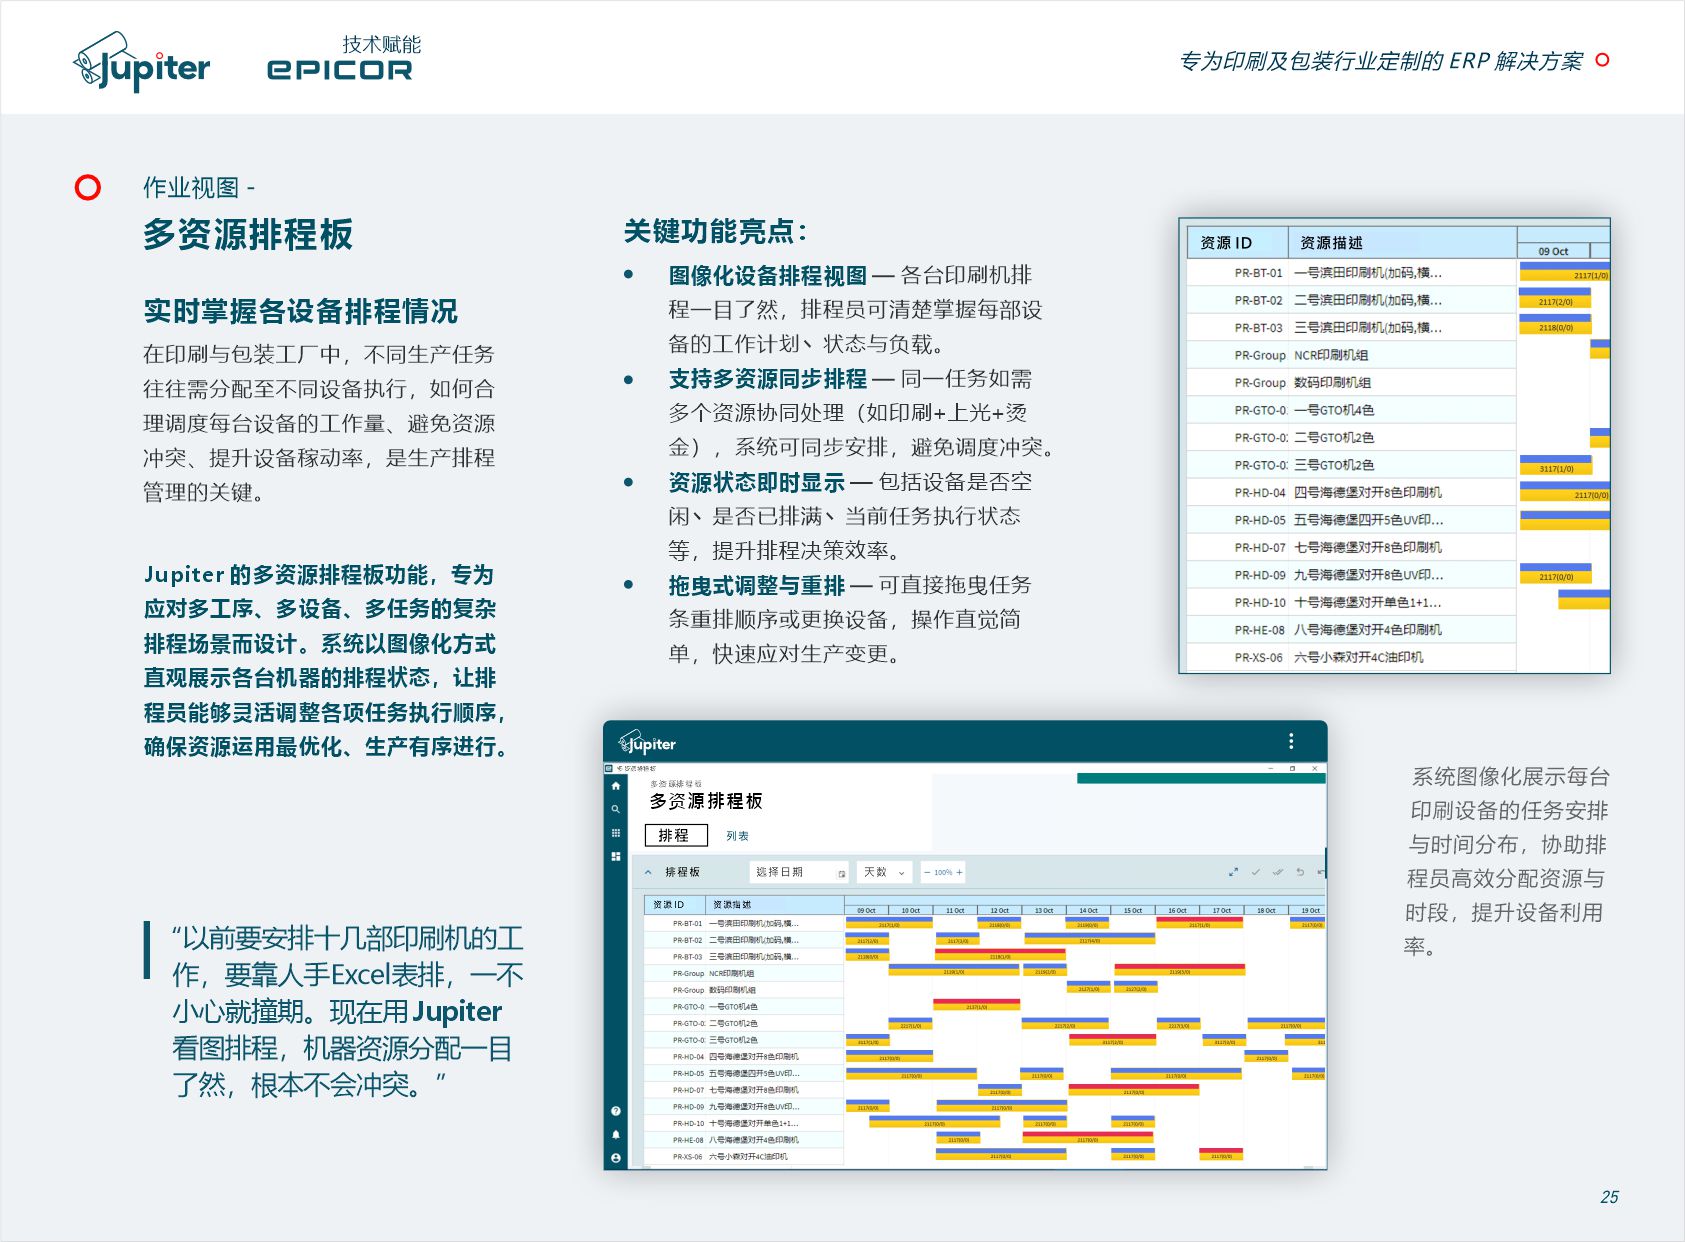The height and width of the screenshot is (1242, 1685).
Task: Click the 多资源排程板 page title
Action: [x=248, y=235]
